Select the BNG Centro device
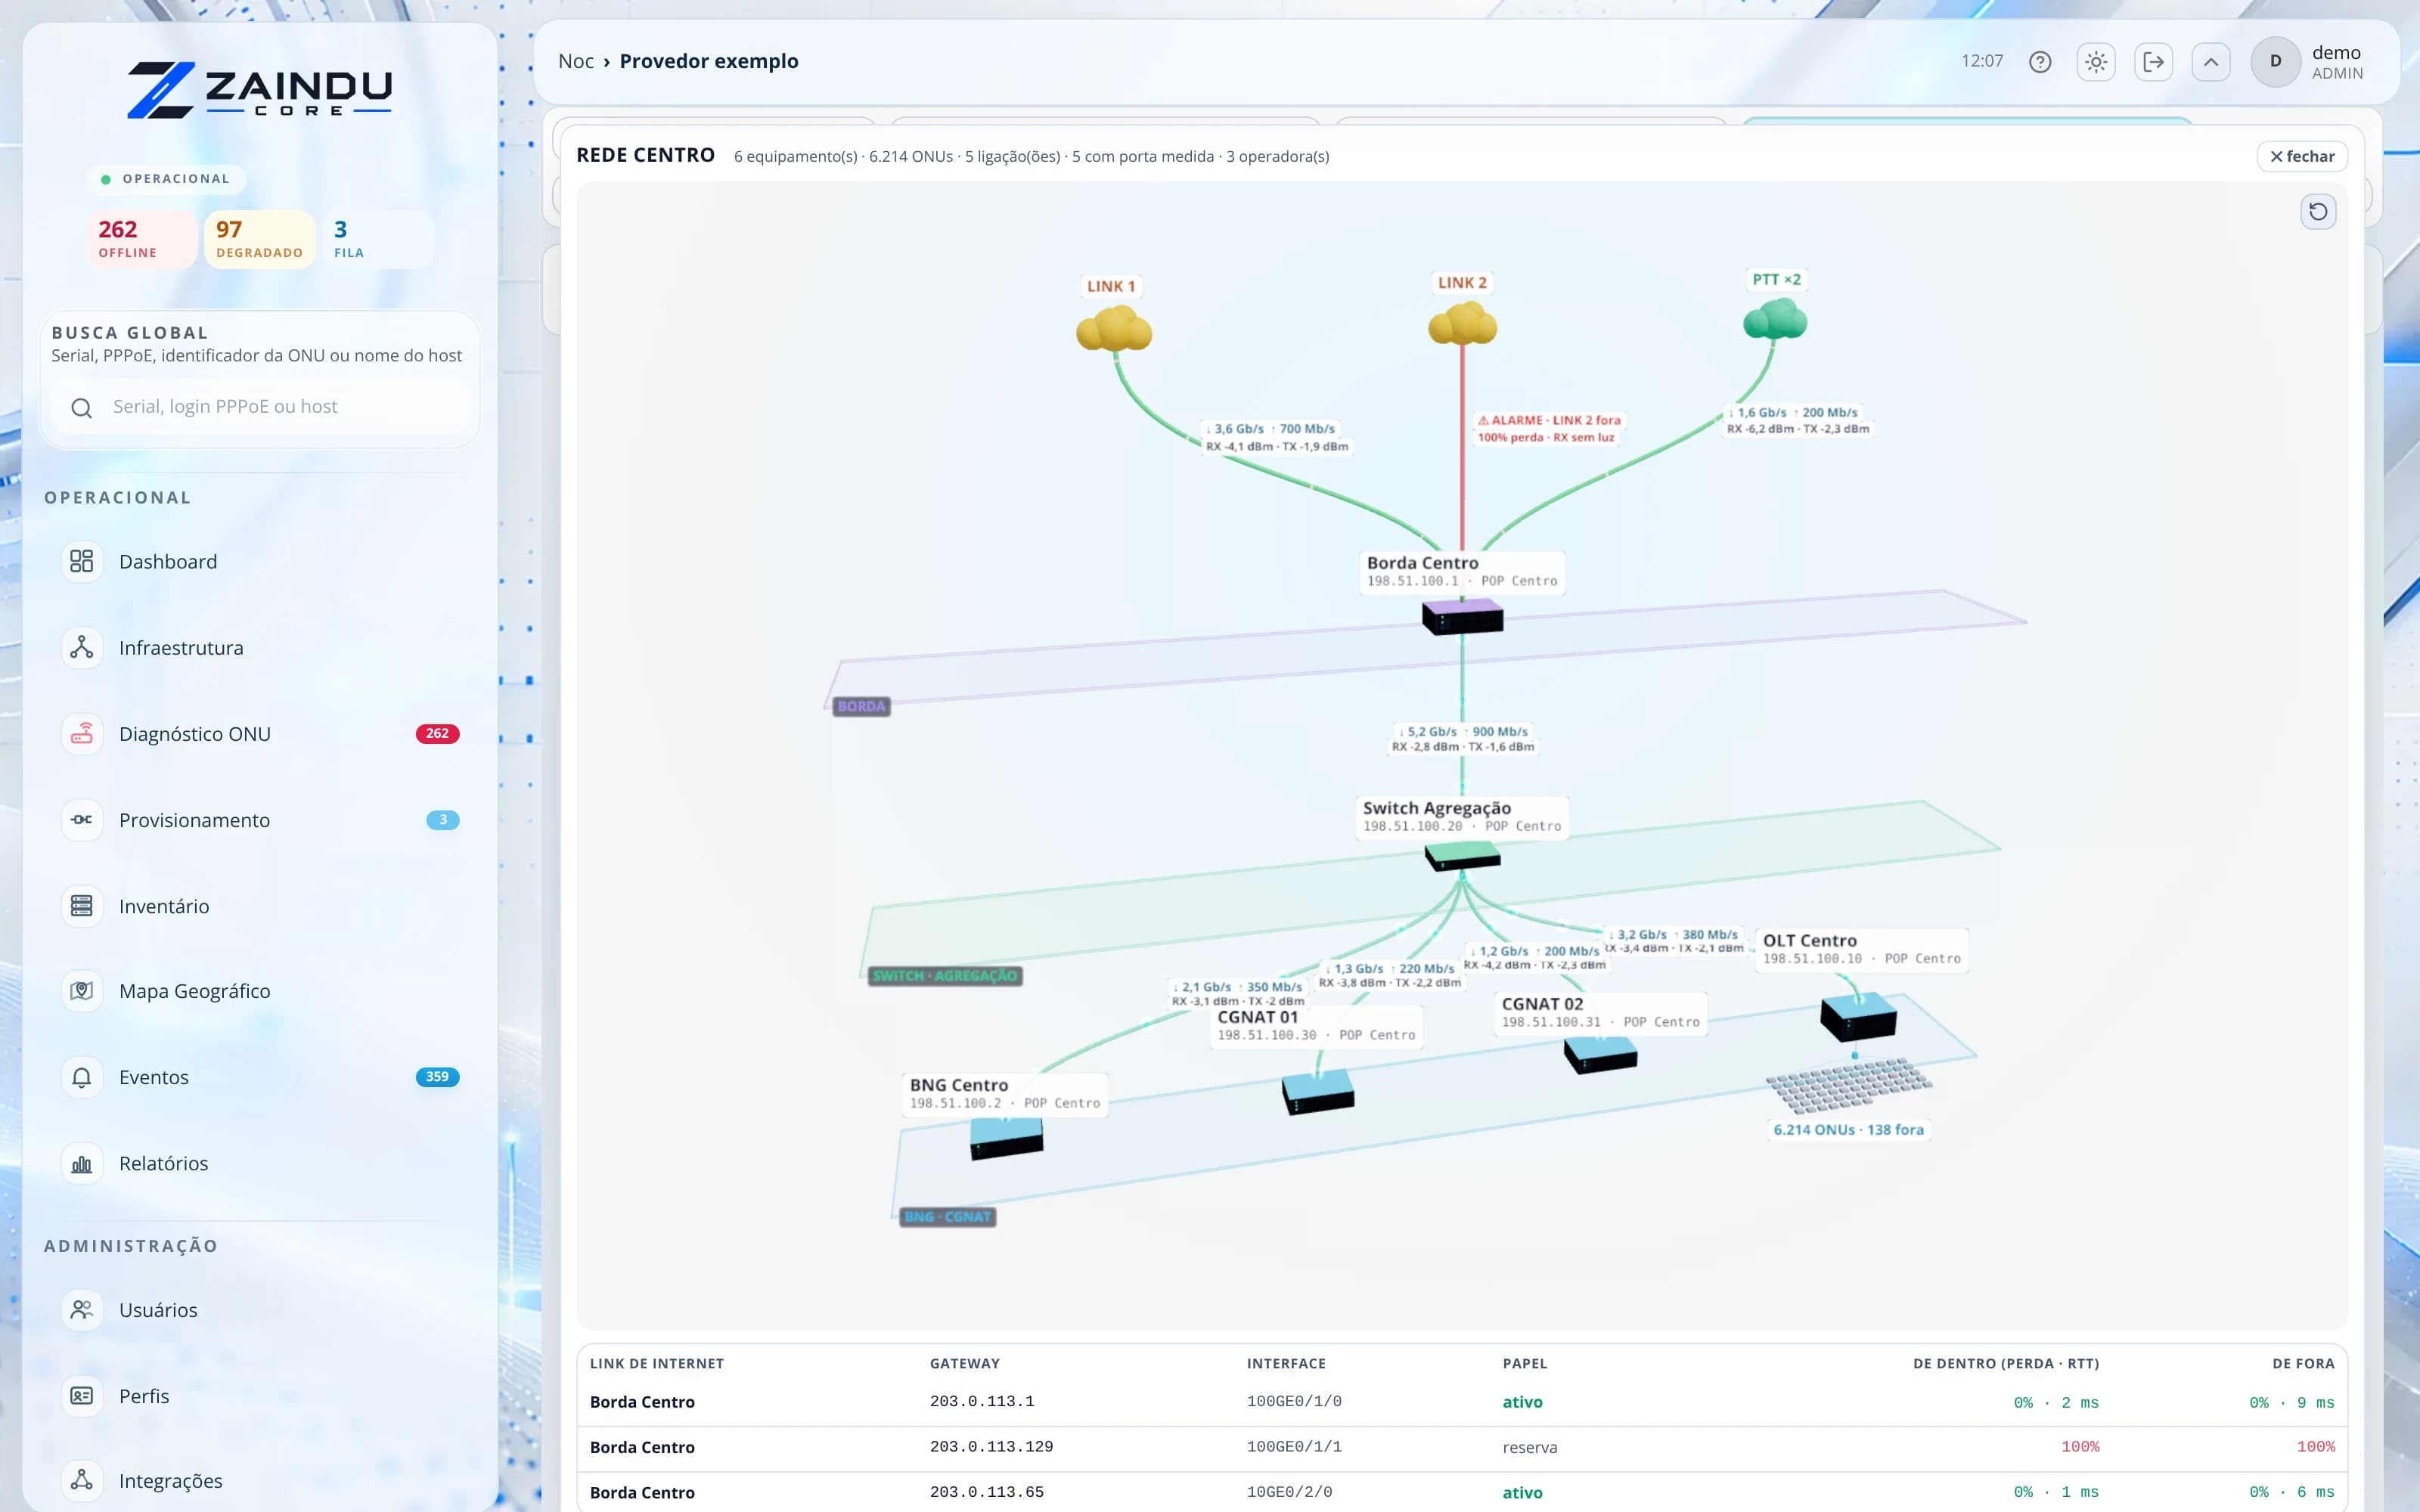2420x1512 pixels. tap(1006, 1138)
